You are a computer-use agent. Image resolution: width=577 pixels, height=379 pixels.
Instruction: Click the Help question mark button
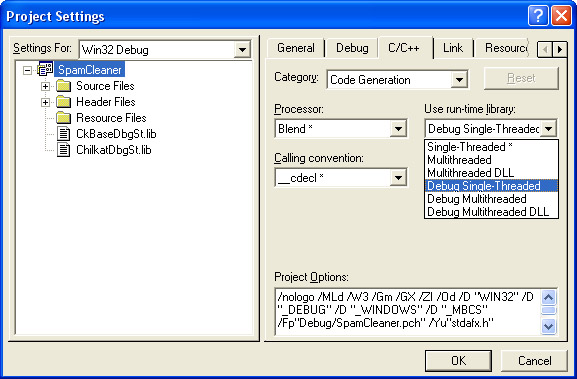coord(538,16)
